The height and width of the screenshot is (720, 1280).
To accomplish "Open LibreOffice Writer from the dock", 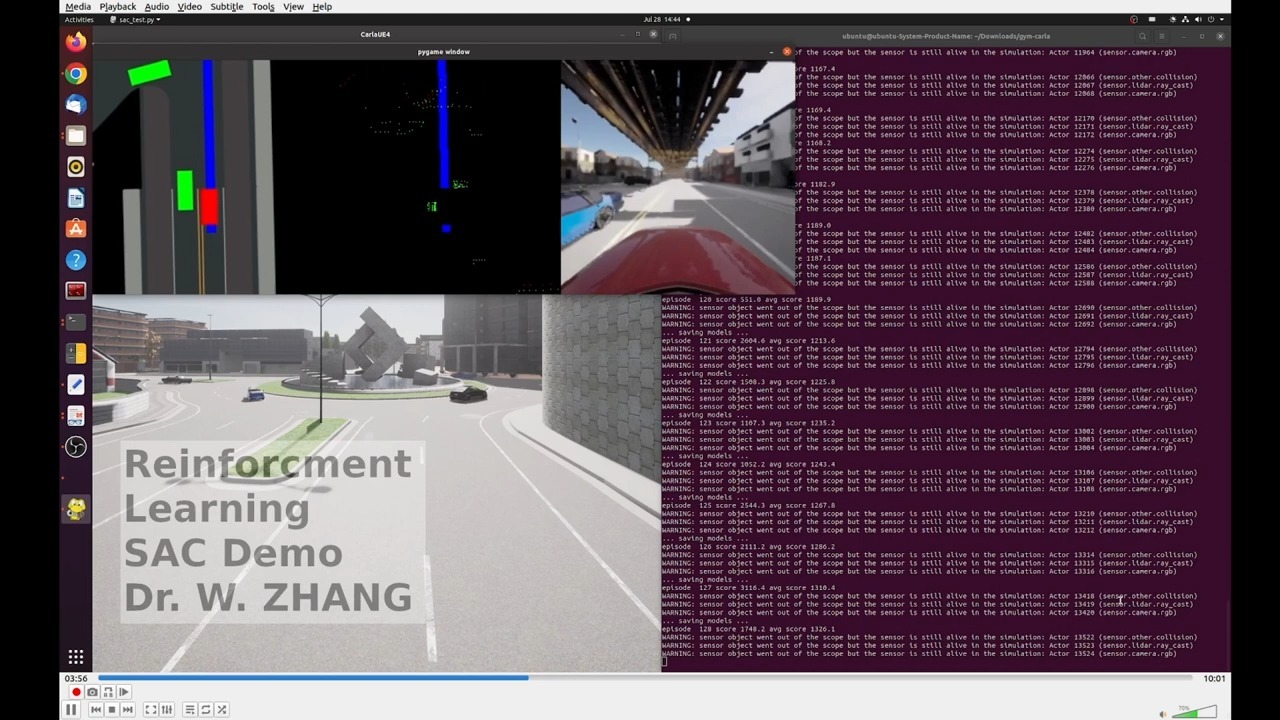I will tap(76, 198).
